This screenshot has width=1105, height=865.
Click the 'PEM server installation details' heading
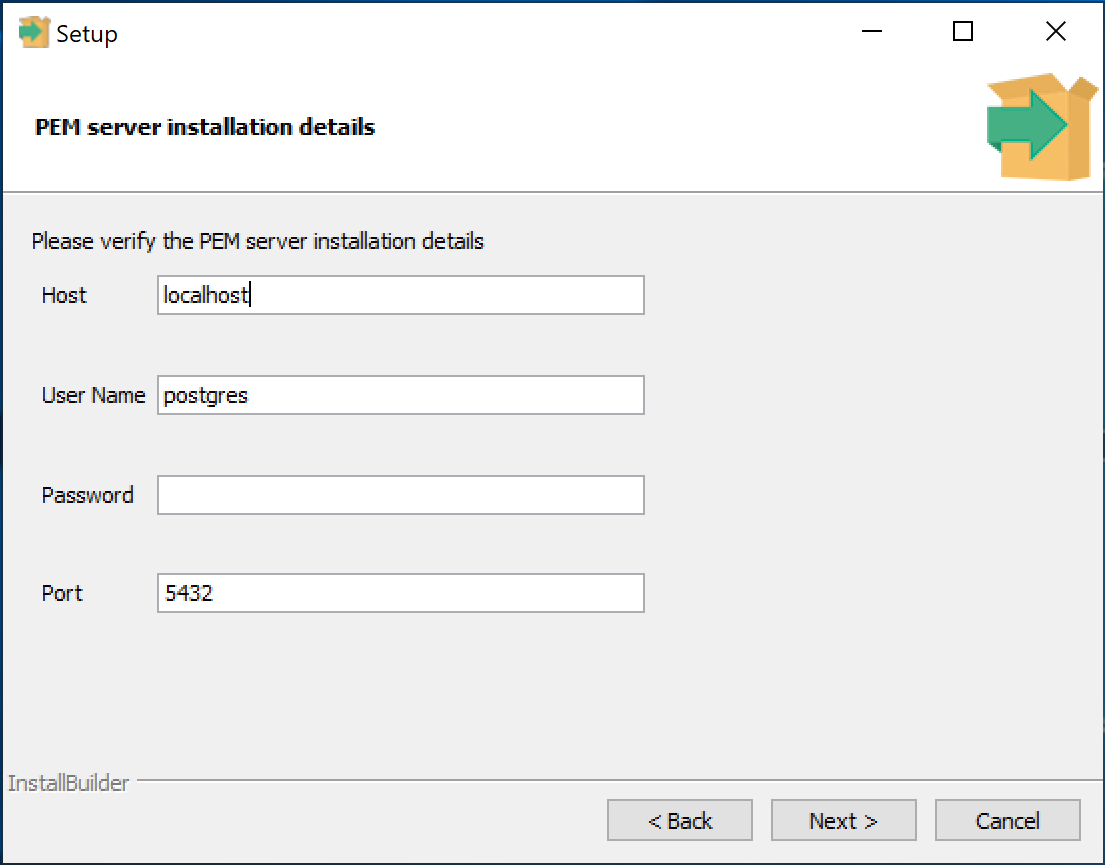point(204,128)
